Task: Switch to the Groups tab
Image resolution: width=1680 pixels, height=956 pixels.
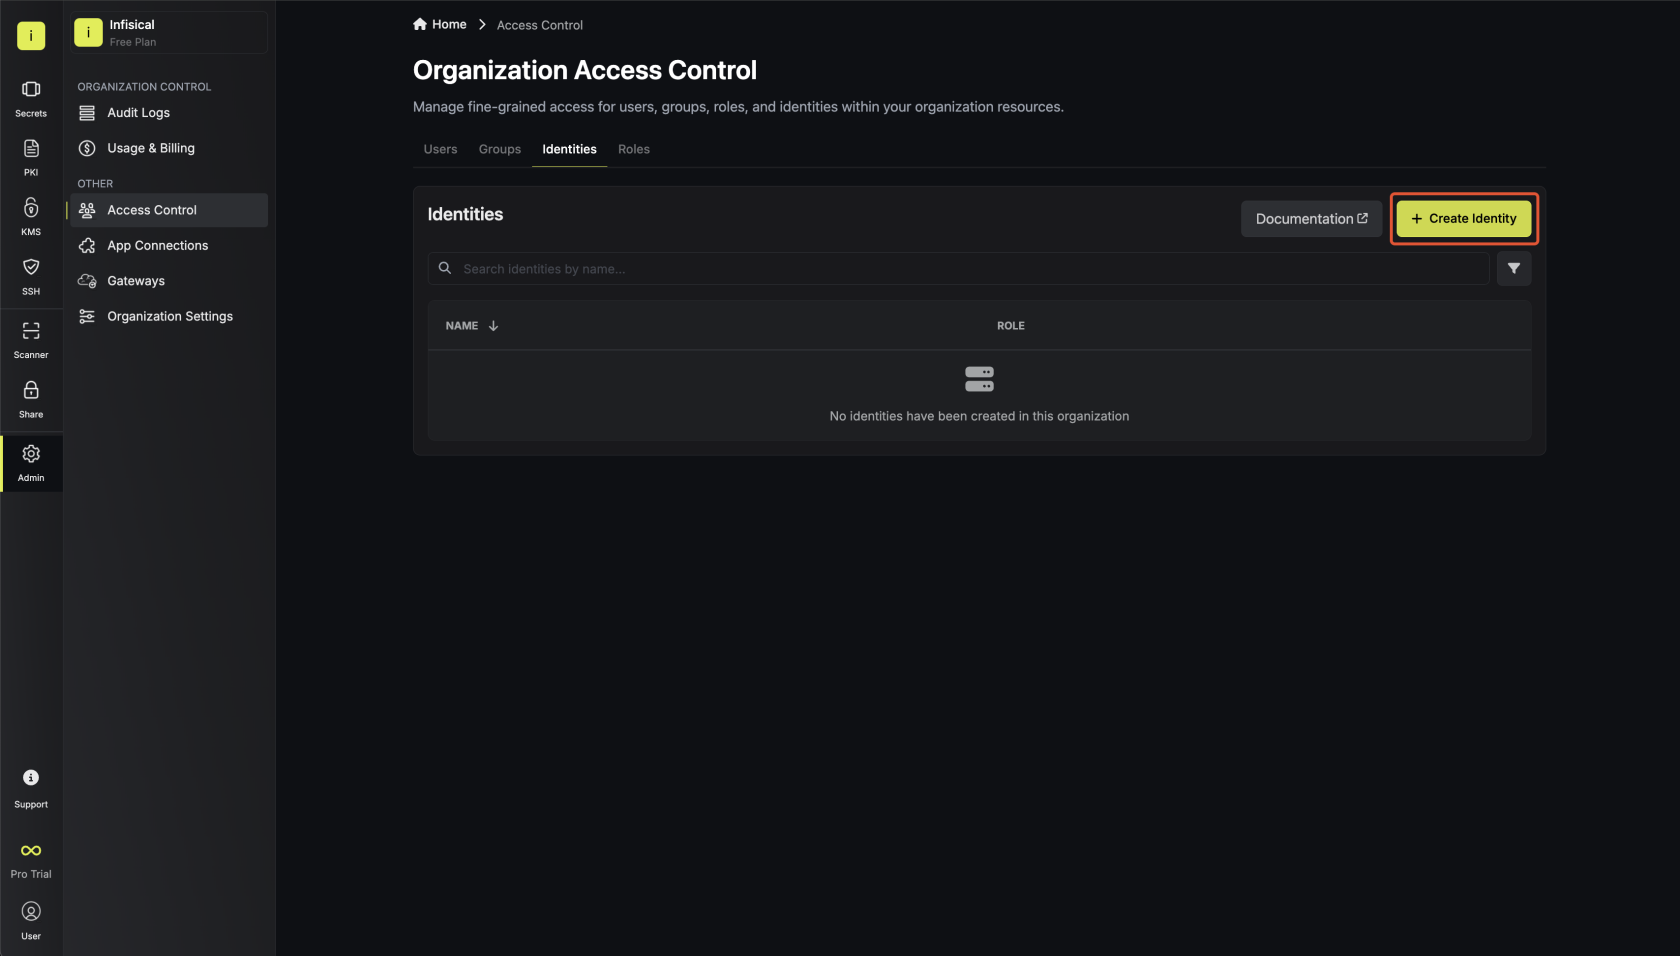Action: (499, 149)
